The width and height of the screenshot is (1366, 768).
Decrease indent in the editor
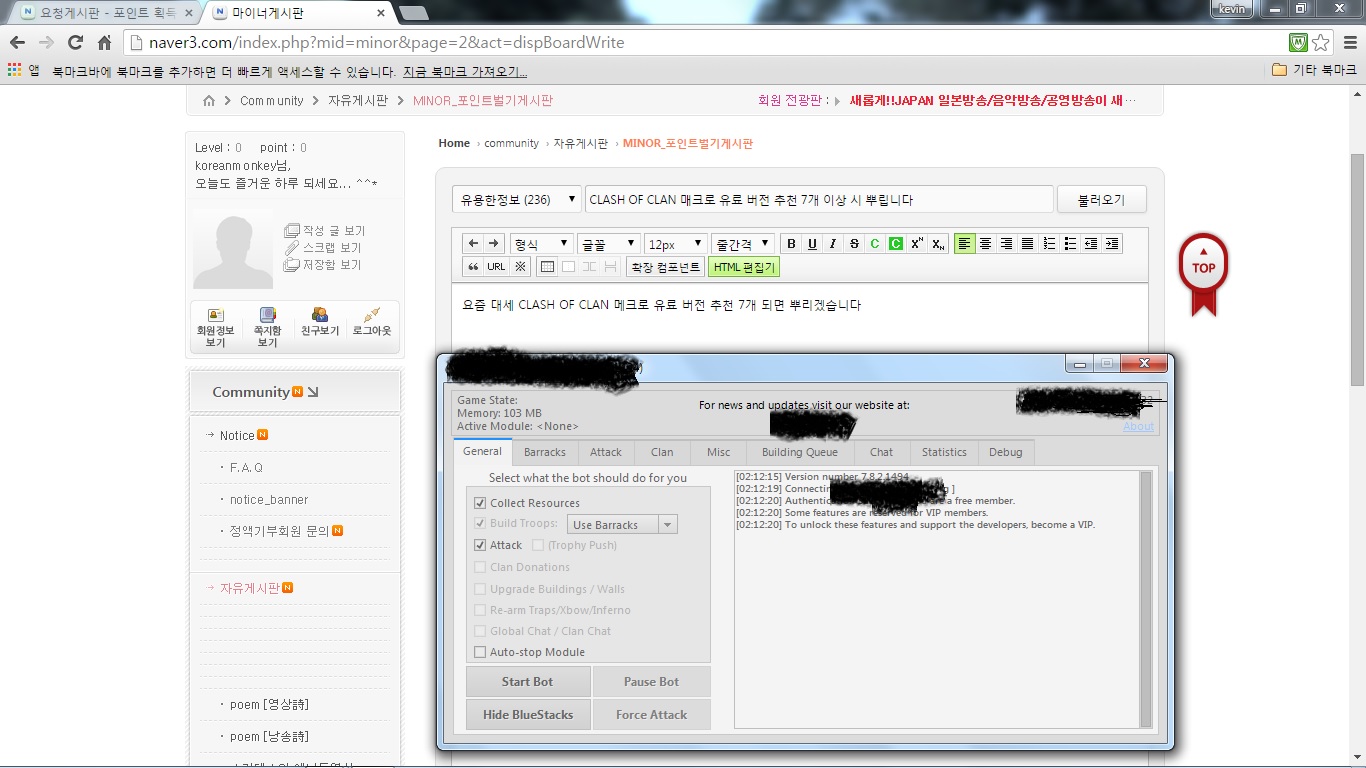pos(1091,244)
